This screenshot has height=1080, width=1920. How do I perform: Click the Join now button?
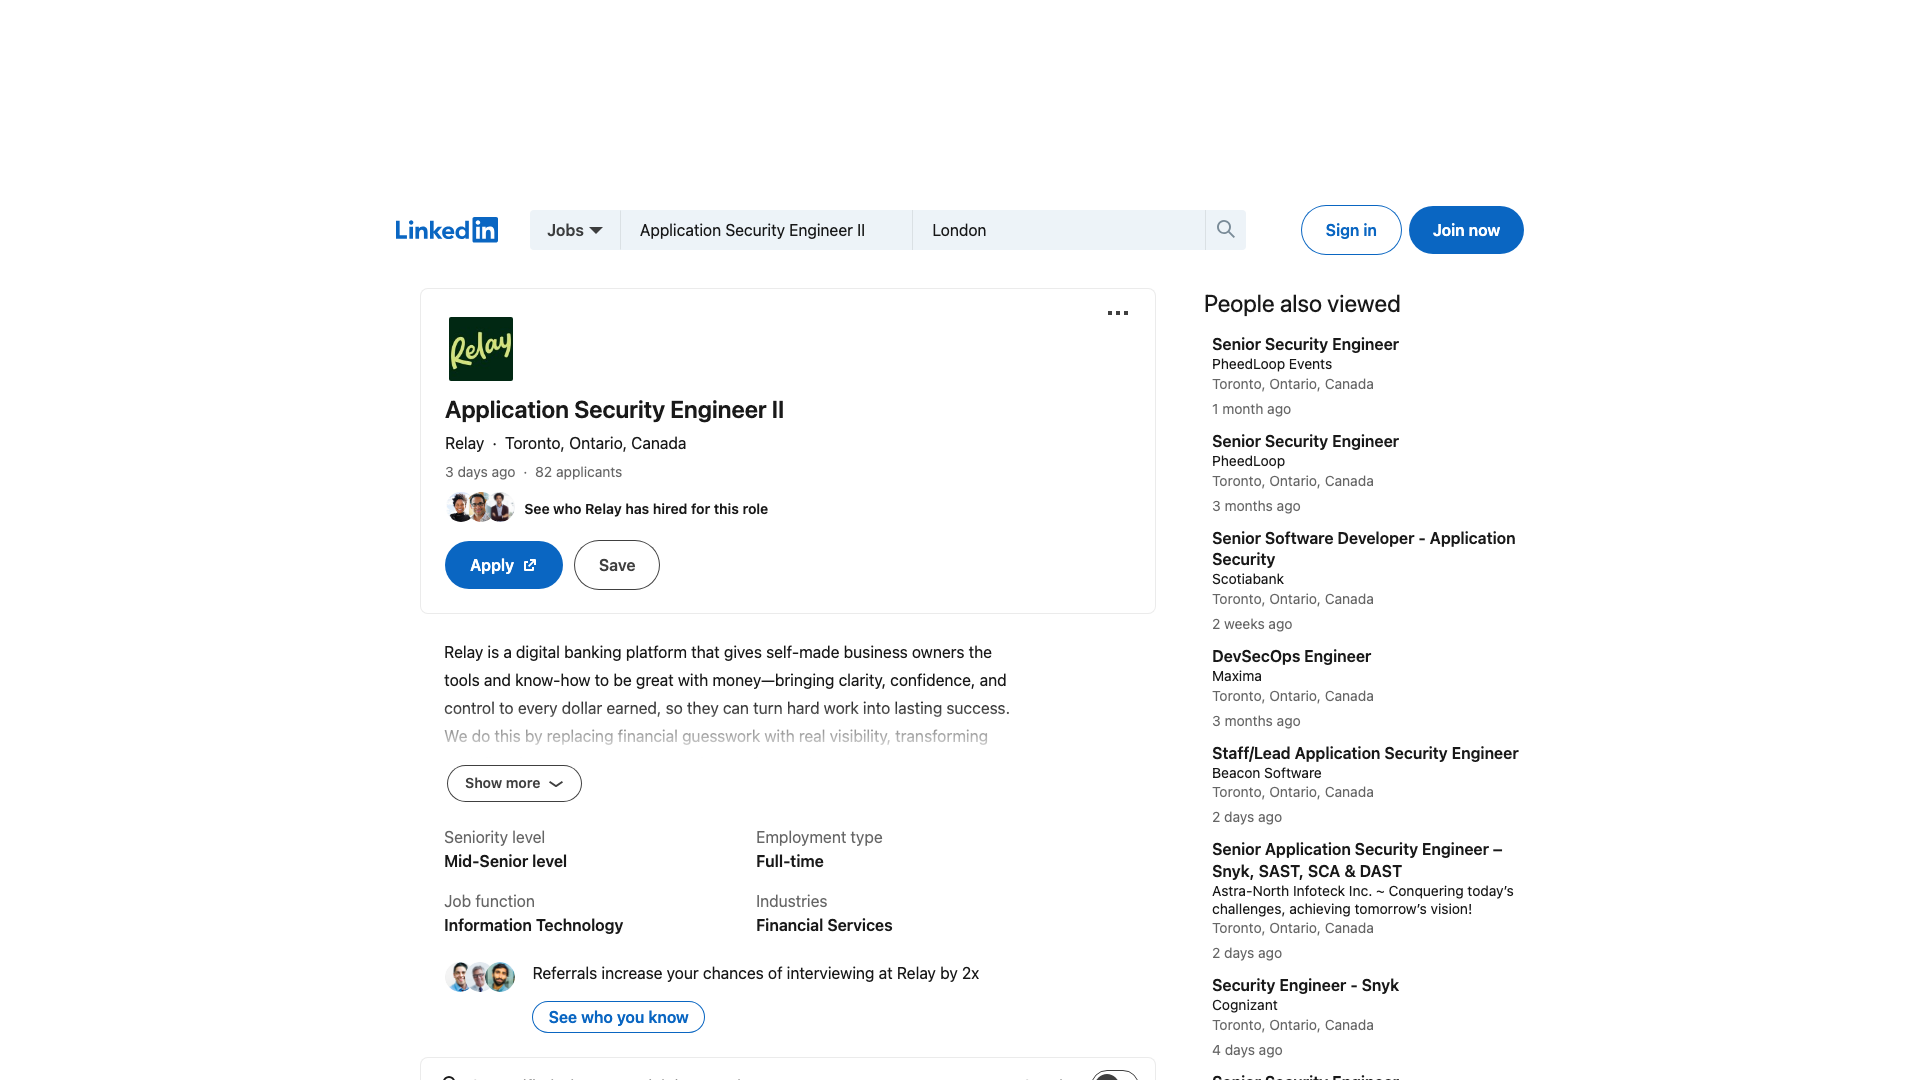[x=1466, y=230]
